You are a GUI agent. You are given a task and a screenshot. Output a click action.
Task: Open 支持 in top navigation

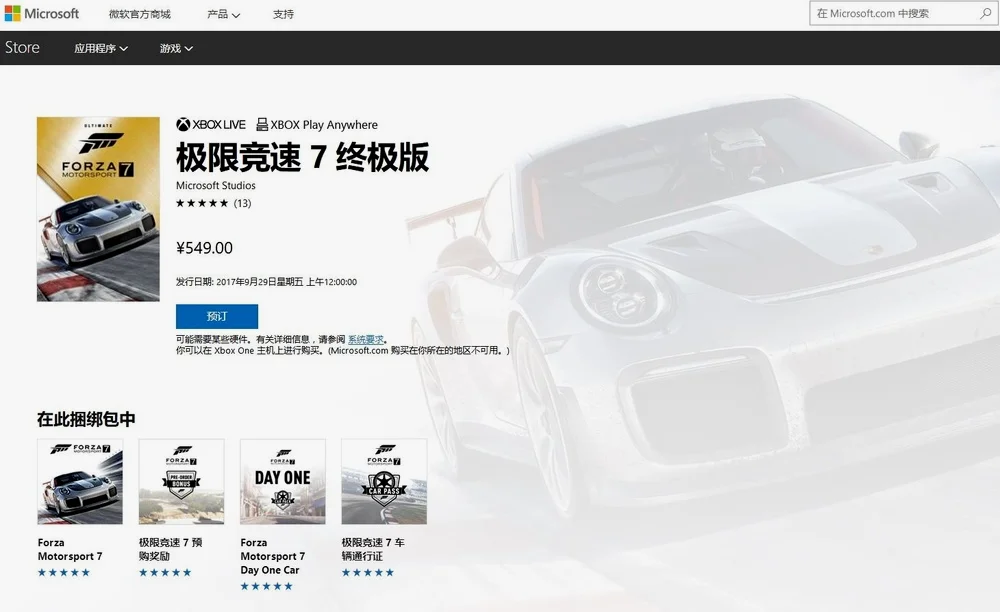pos(283,14)
